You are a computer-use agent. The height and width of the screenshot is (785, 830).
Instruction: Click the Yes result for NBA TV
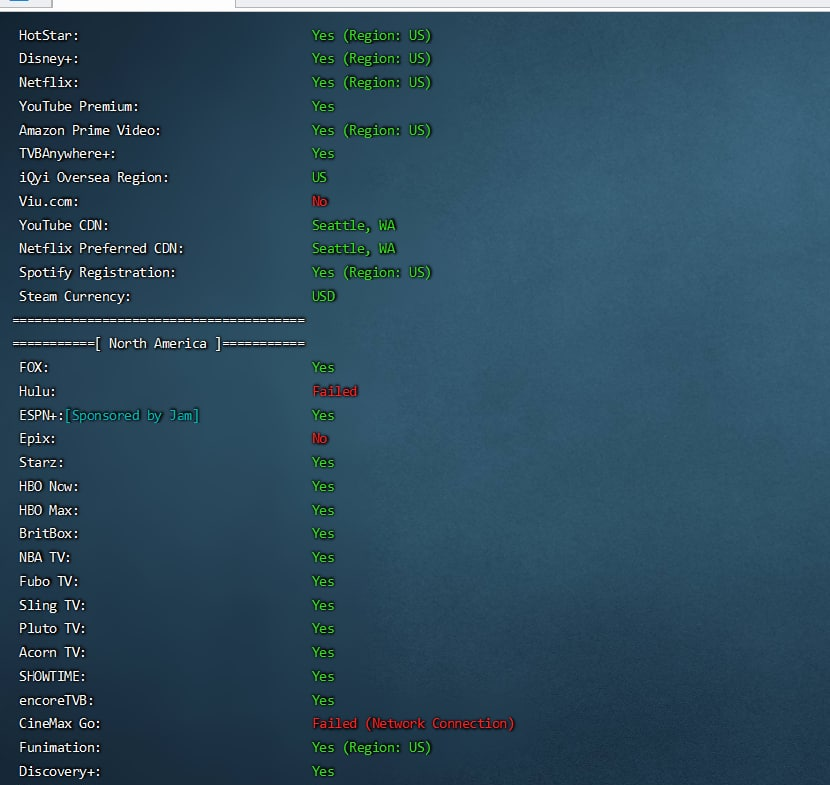323,557
